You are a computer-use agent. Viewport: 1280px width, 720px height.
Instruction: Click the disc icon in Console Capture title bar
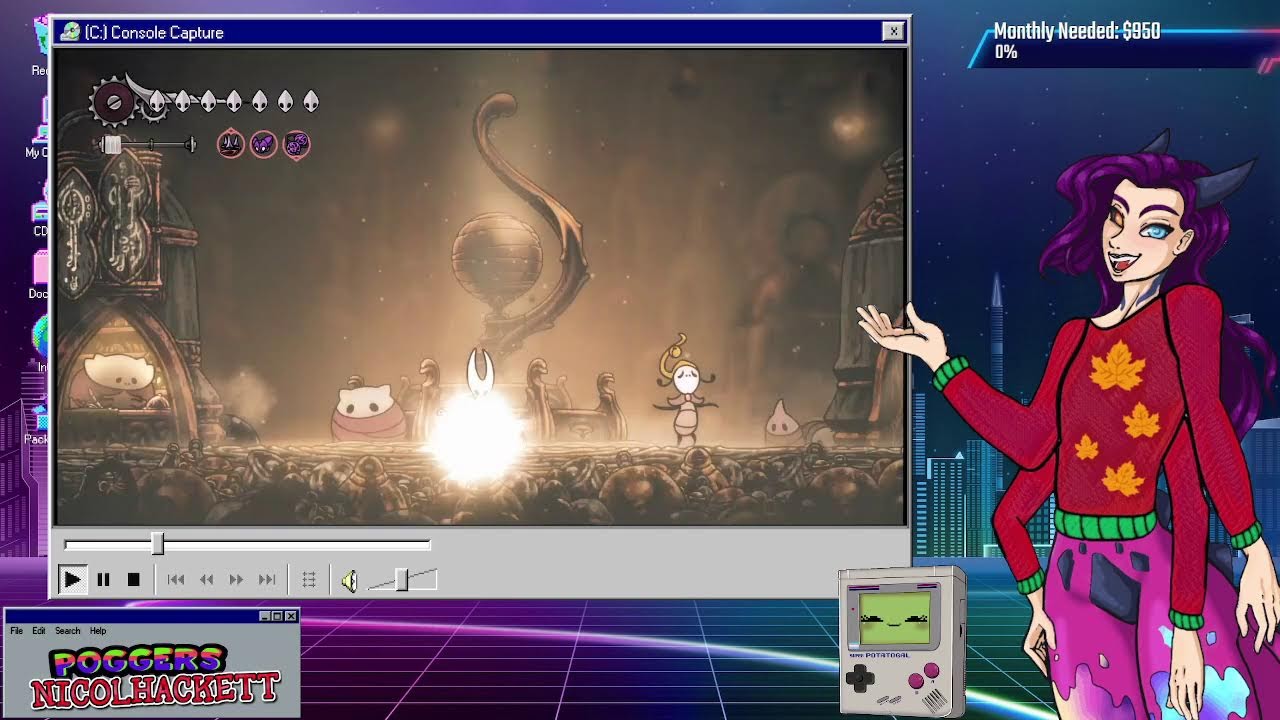click(x=70, y=32)
